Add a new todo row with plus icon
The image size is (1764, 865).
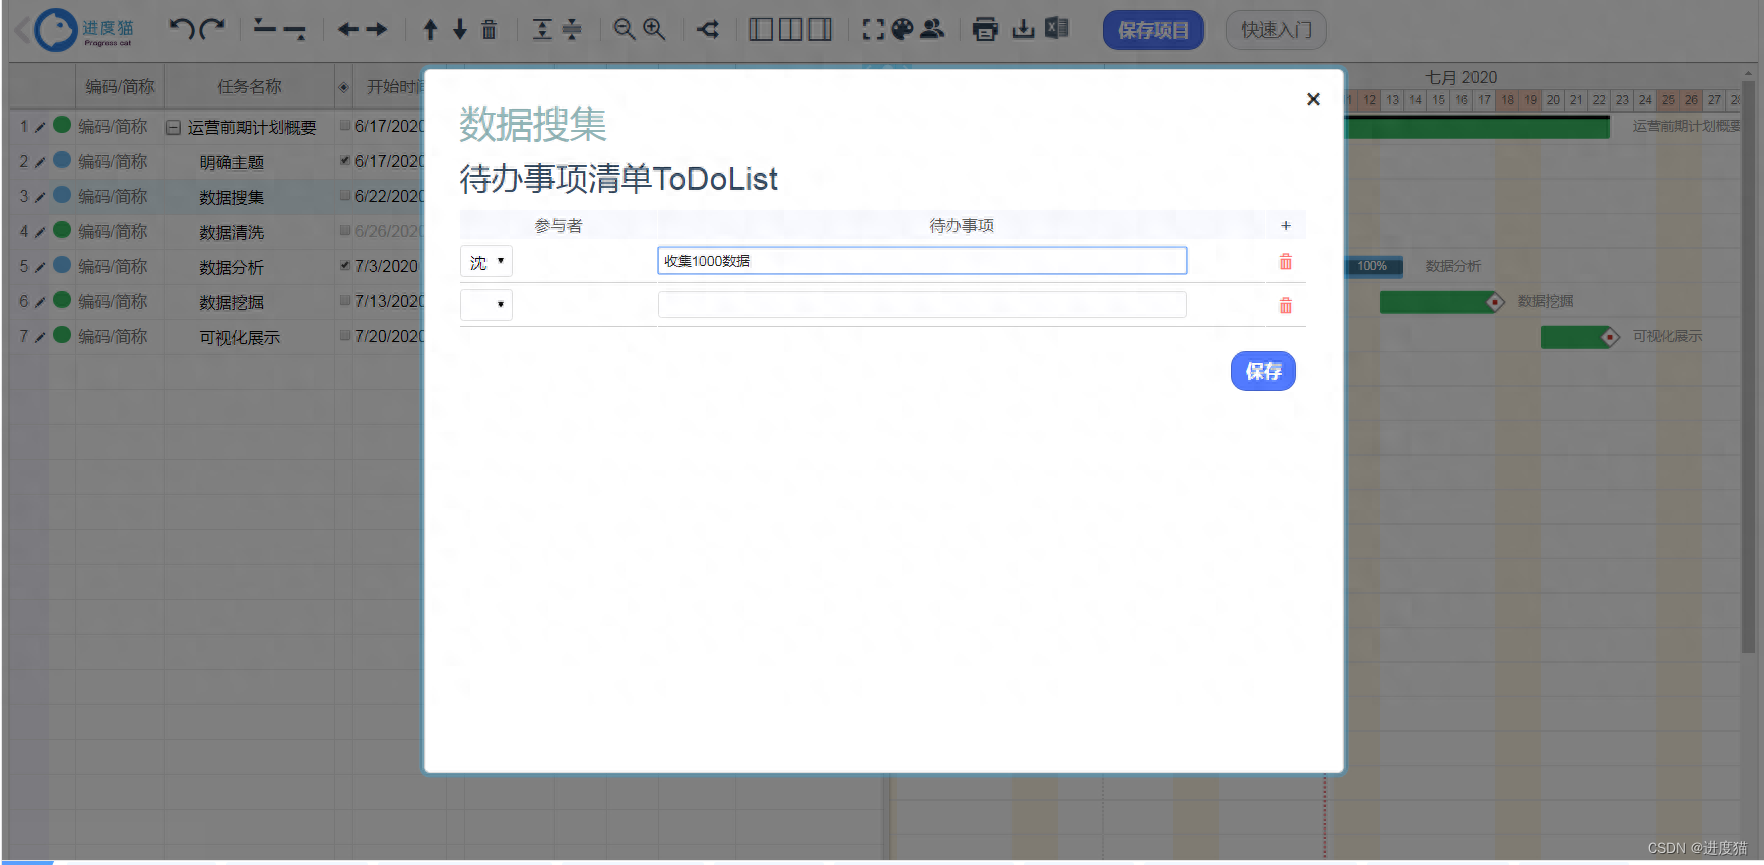point(1286,226)
